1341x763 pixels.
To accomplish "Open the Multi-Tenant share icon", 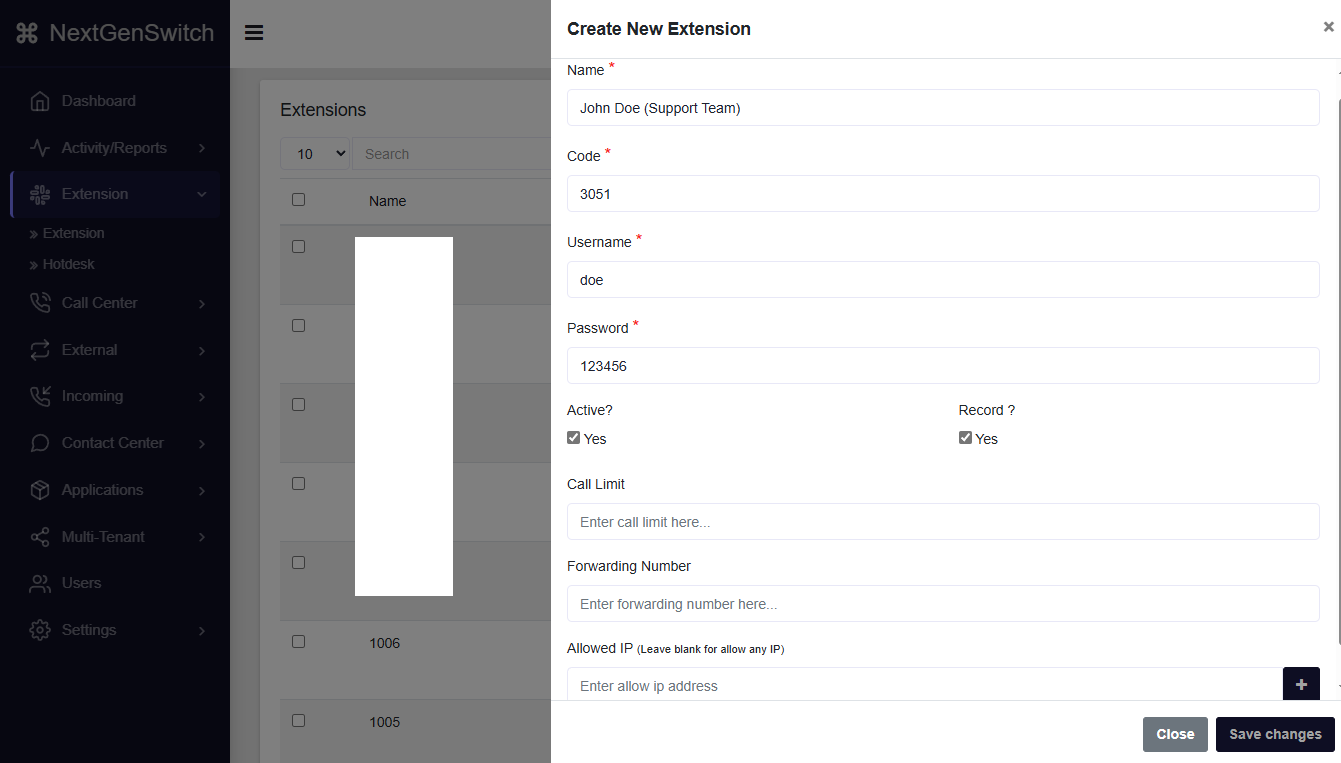I will click(40, 536).
